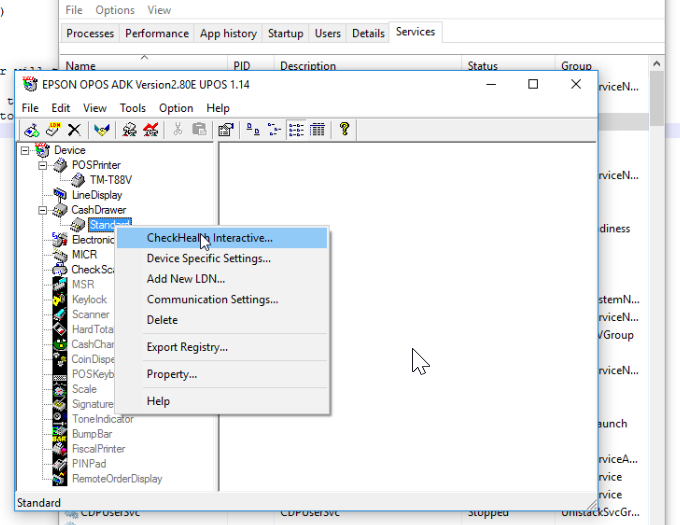Open Help in the OPOS menu bar

pos(218,108)
